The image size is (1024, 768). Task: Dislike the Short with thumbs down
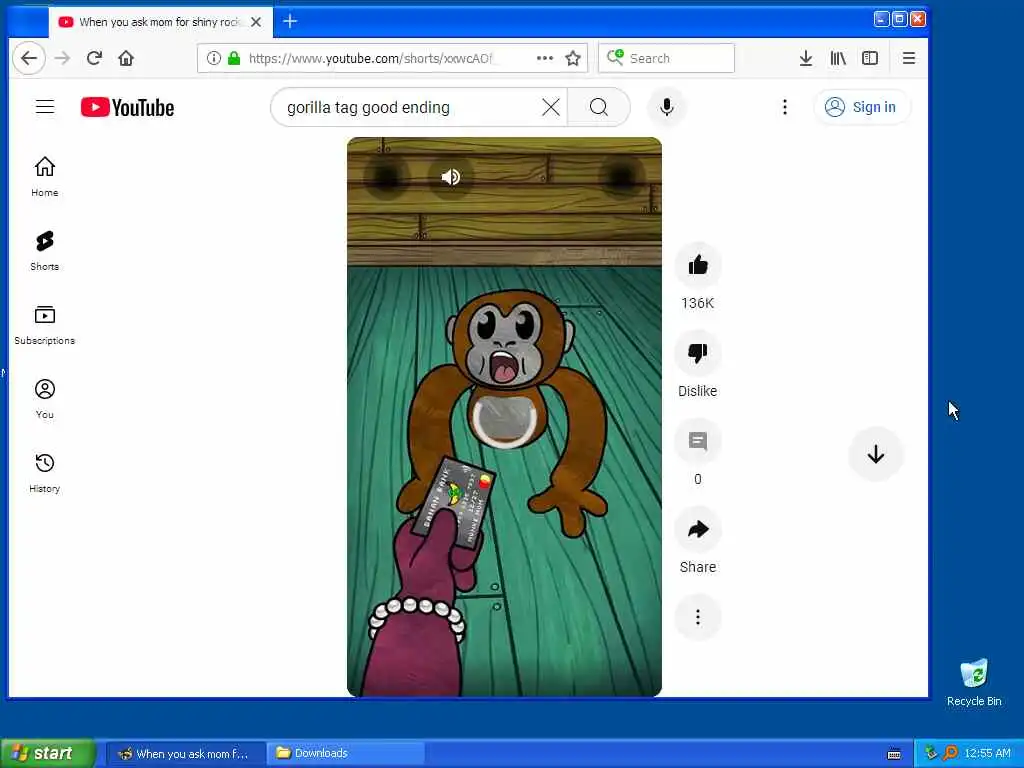coord(697,353)
